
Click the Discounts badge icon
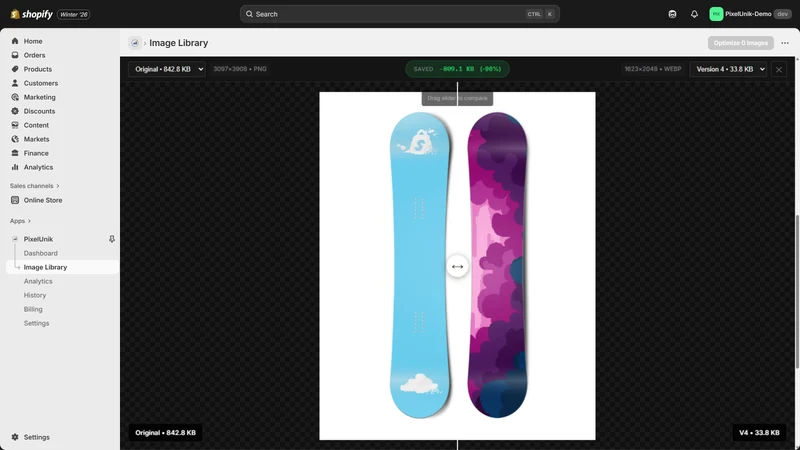tap(15, 111)
